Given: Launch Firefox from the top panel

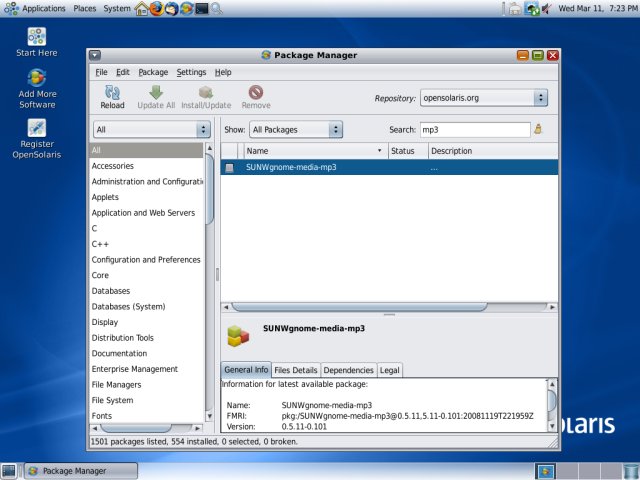Looking at the screenshot, I should tap(156, 8).
